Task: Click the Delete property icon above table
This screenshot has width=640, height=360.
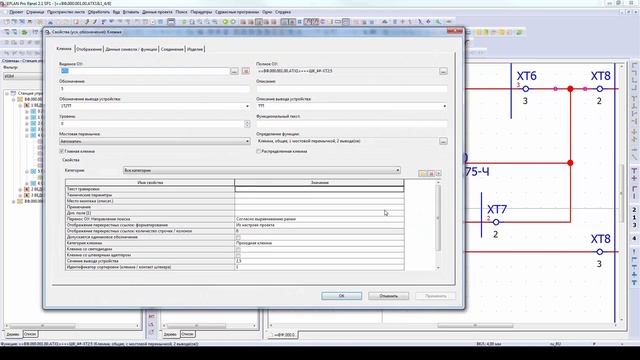Action: pyautogui.click(x=431, y=173)
